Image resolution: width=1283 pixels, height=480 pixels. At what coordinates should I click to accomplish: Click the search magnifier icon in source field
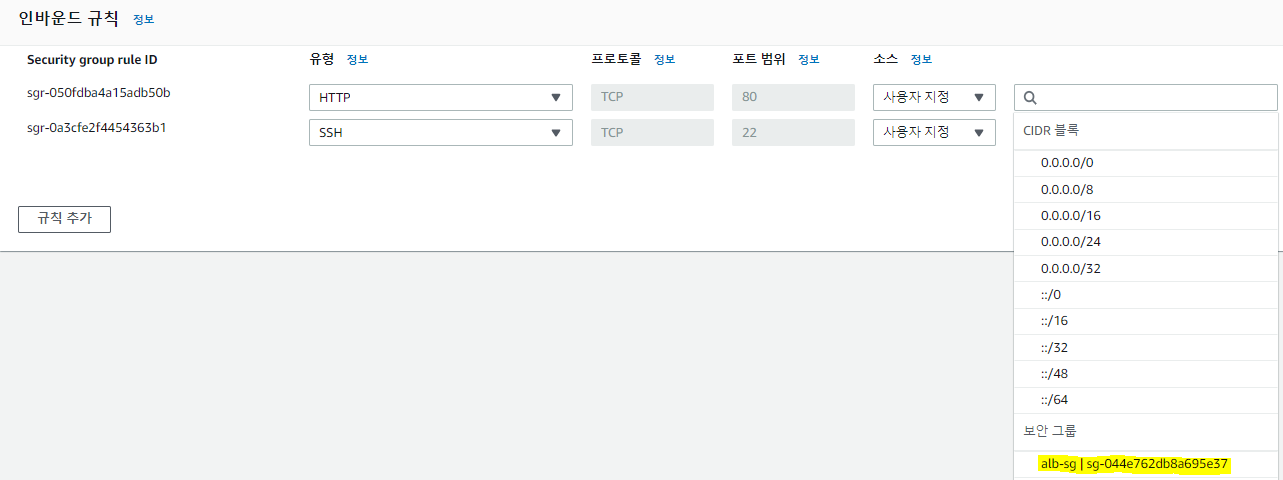(1030, 98)
